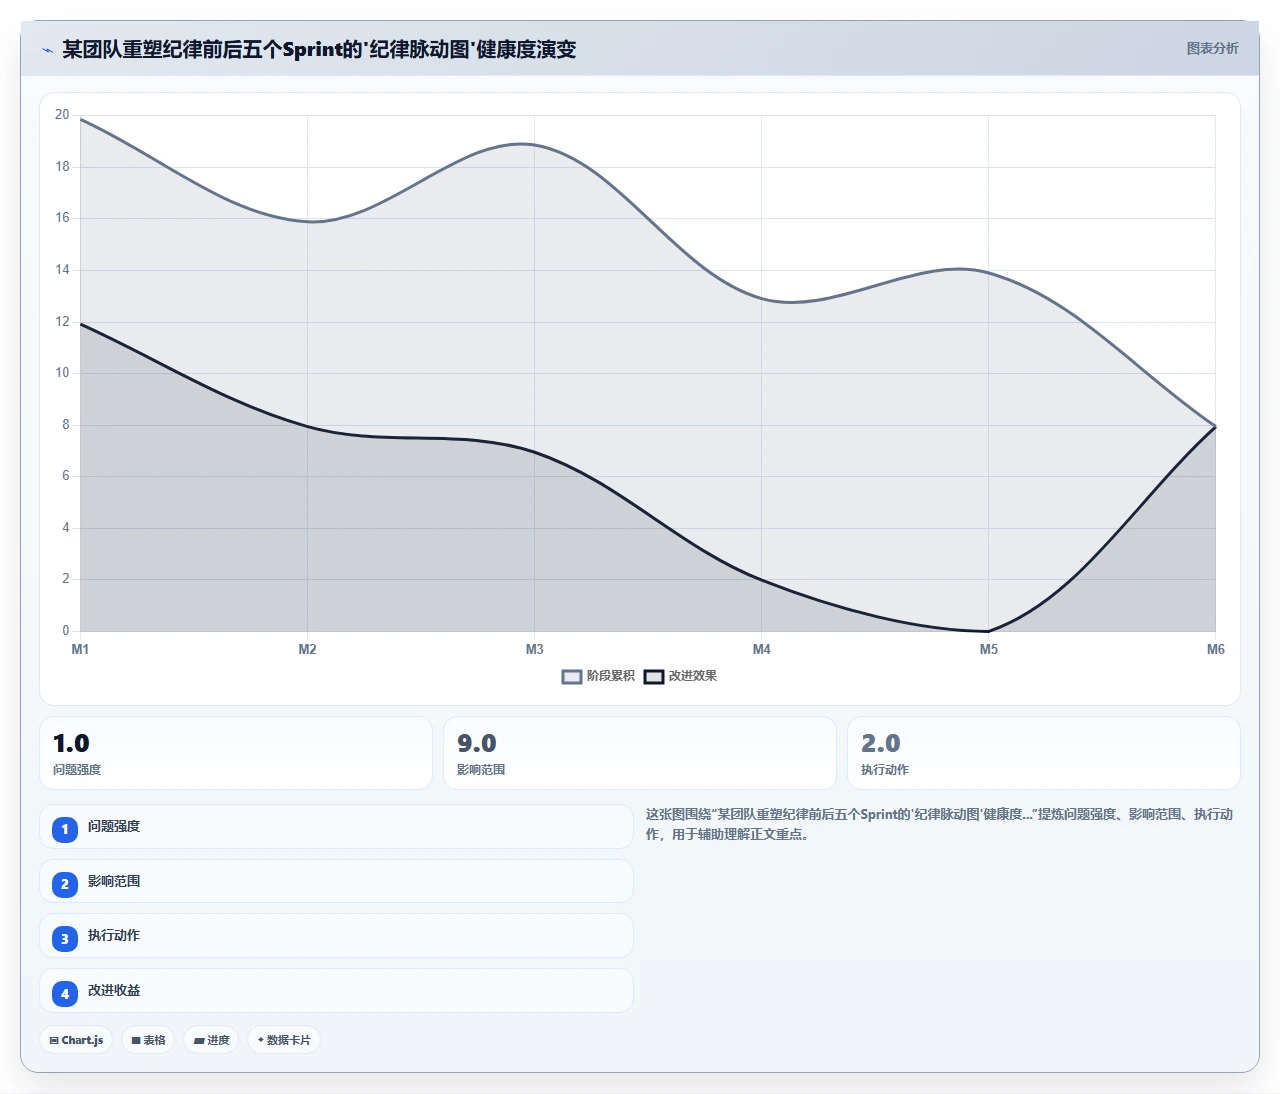Click the 数据卡片 tag chip
Image resolution: width=1280 pixels, height=1094 pixels.
[x=284, y=1040]
